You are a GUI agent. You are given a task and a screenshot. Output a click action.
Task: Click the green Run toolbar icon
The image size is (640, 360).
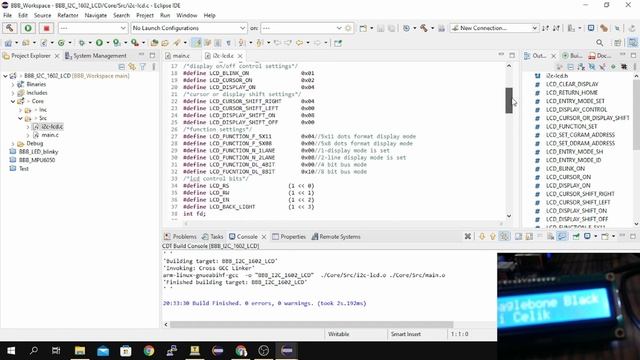point(99,42)
